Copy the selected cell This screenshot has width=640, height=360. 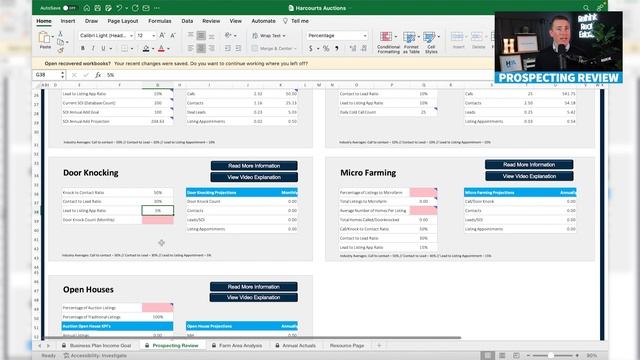click(x=60, y=42)
